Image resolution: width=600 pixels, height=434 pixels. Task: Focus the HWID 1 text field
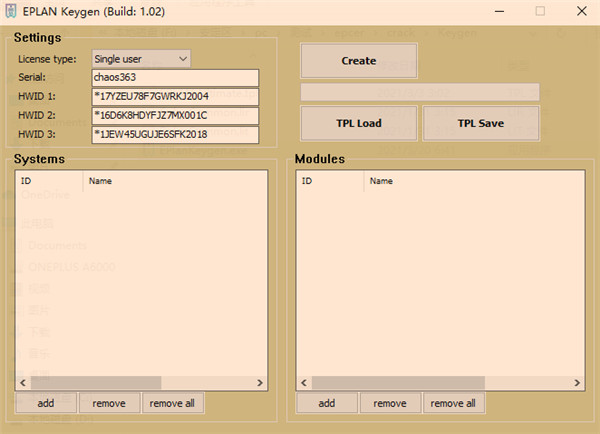point(175,96)
